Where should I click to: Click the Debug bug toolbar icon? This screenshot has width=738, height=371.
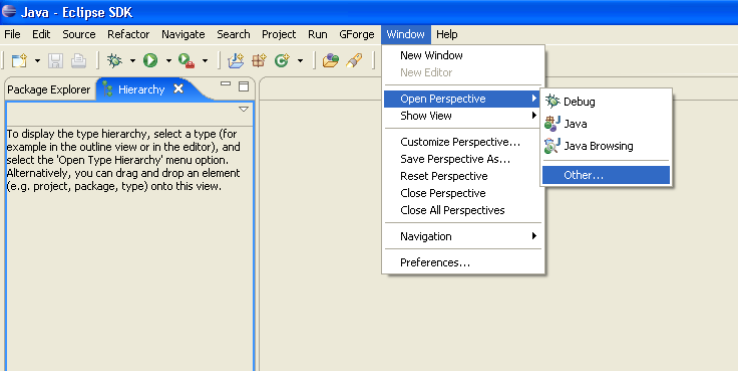pyautogui.click(x=114, y=60)
